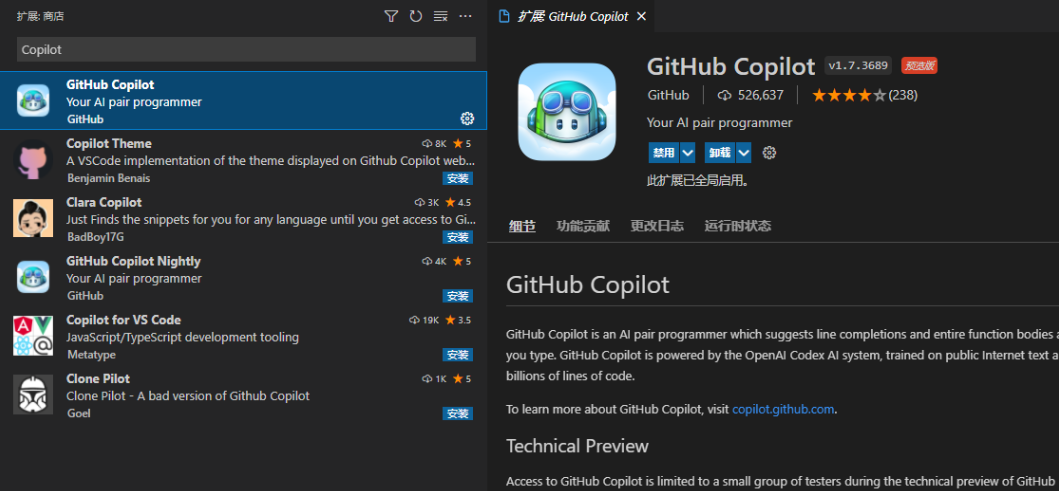Expand the 禁用 dropdown arrow
This screenshot has width=1059, height=491.
688,153
